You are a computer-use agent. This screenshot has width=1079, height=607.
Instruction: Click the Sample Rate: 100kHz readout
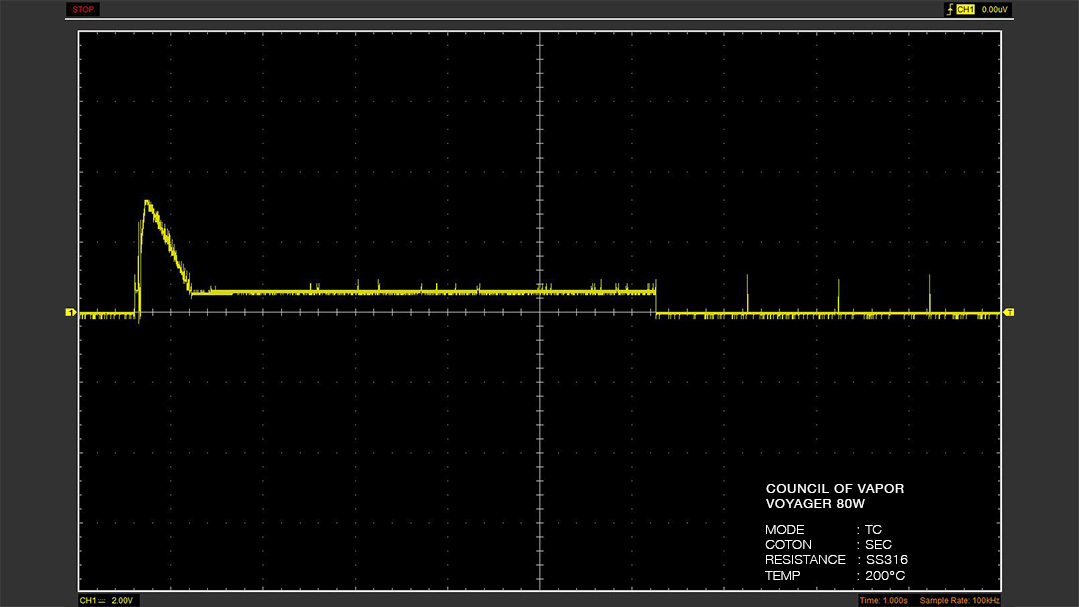(x=959, y=600)
